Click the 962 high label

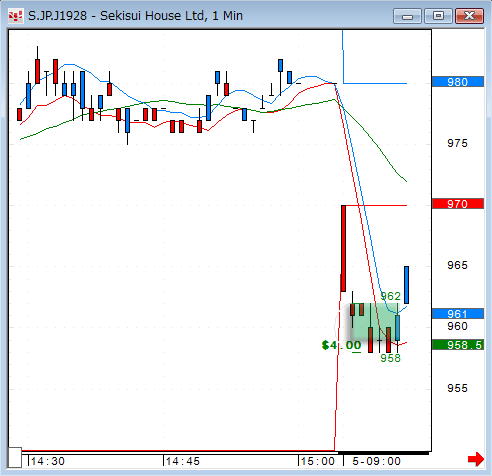[390, 296]
